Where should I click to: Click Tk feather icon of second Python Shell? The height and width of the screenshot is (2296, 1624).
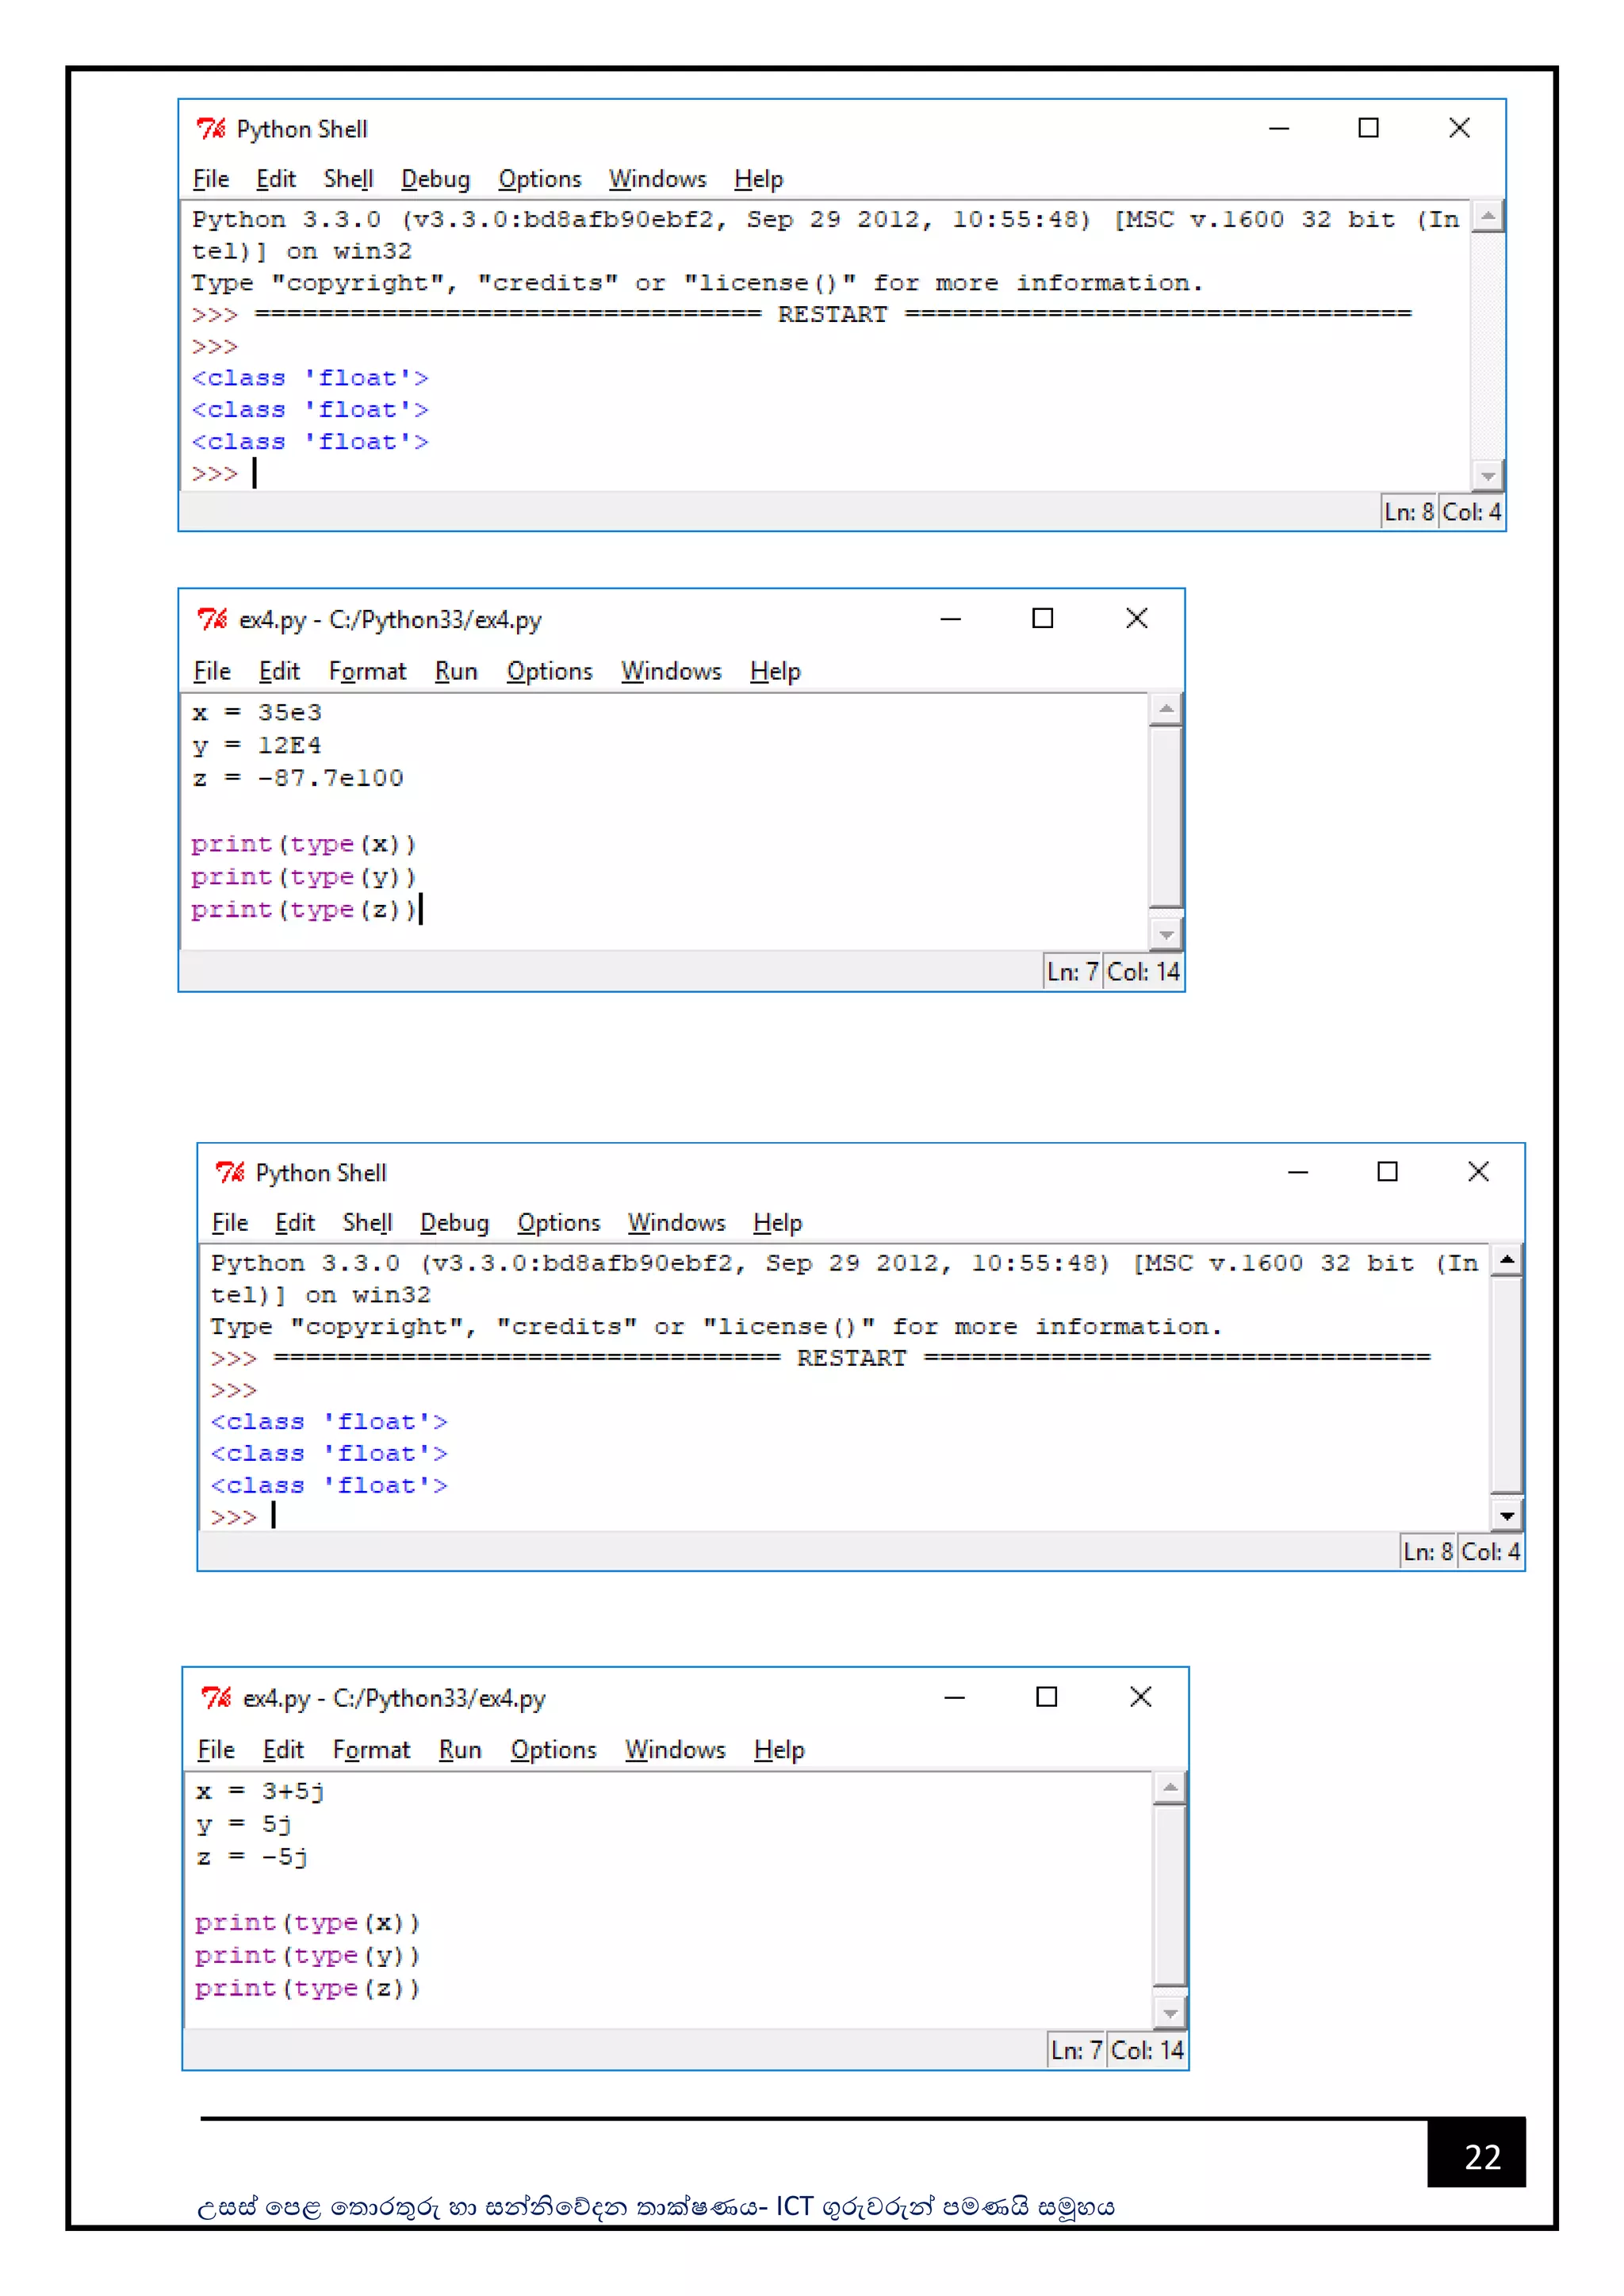pos(230,1172)
